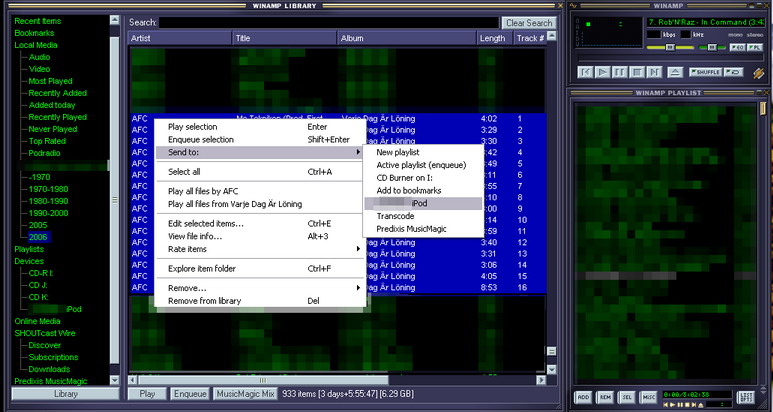Expand Remove... submenu arrow
Viewport: 773px width, 412px height.
pyautogui.click(x=358, y=288)
